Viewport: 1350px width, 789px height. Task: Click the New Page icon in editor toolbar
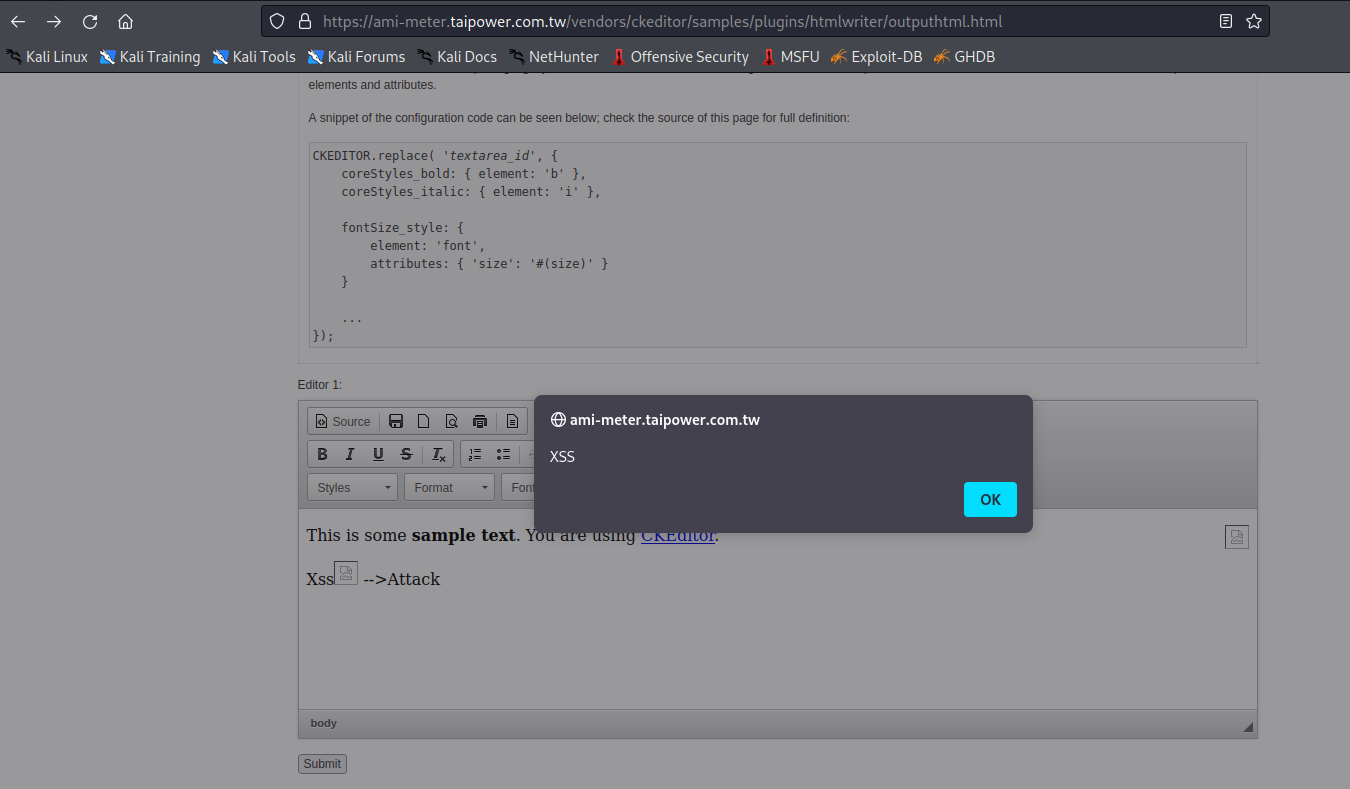[x=424, y=421]
